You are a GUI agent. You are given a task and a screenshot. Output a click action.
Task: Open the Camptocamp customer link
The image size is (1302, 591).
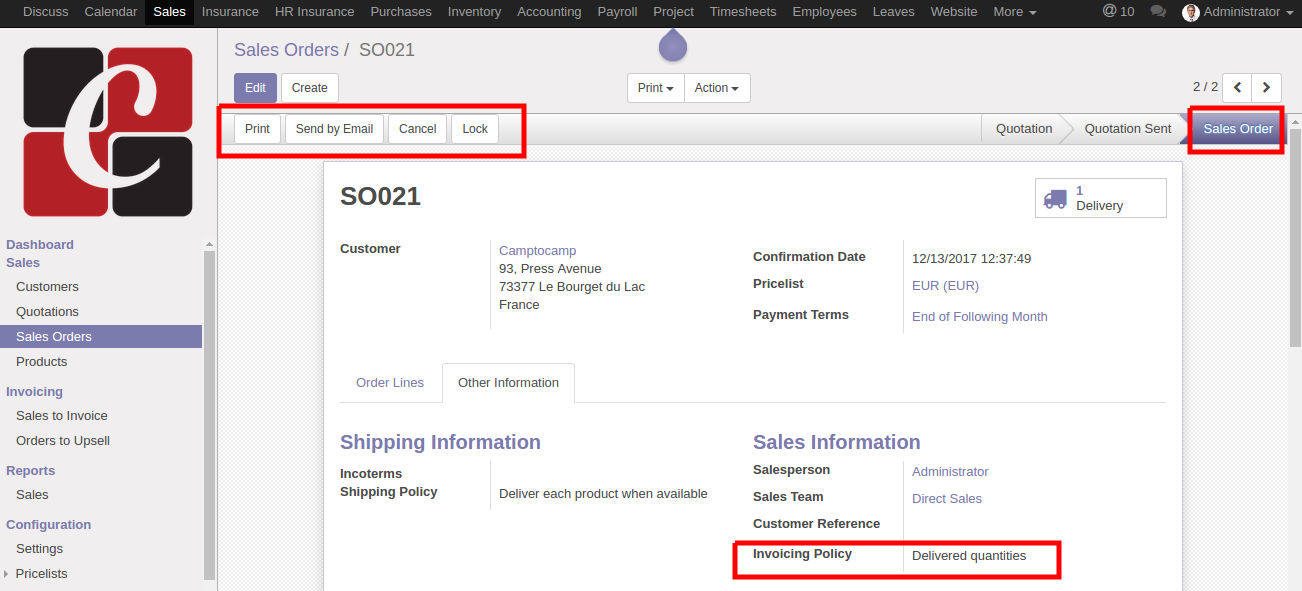click(537, 251)
